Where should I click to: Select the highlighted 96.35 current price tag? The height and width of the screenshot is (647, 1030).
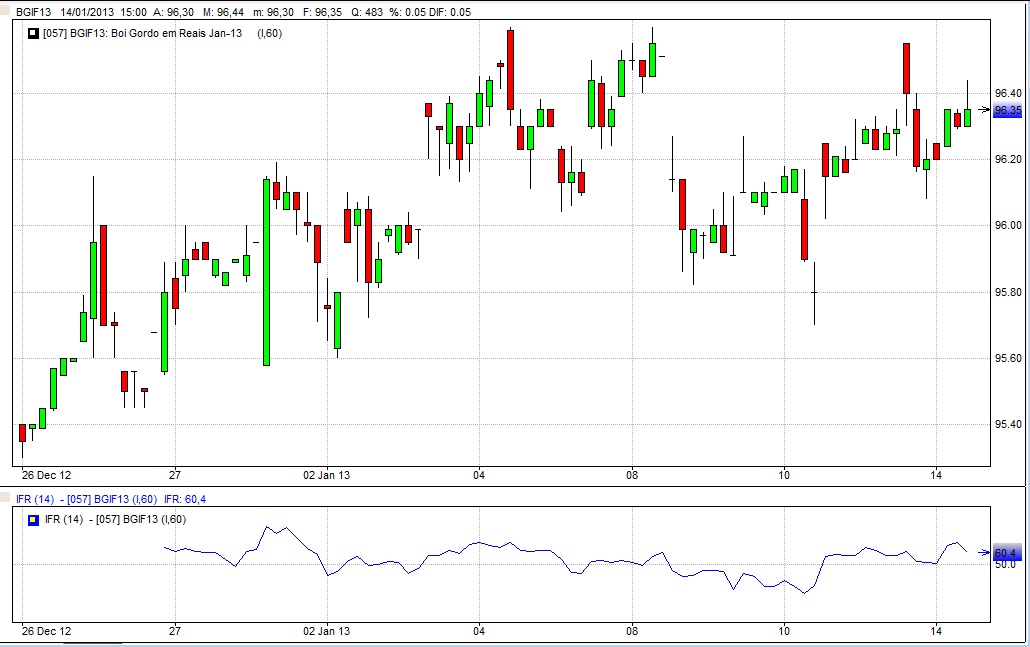point(1008,110)
